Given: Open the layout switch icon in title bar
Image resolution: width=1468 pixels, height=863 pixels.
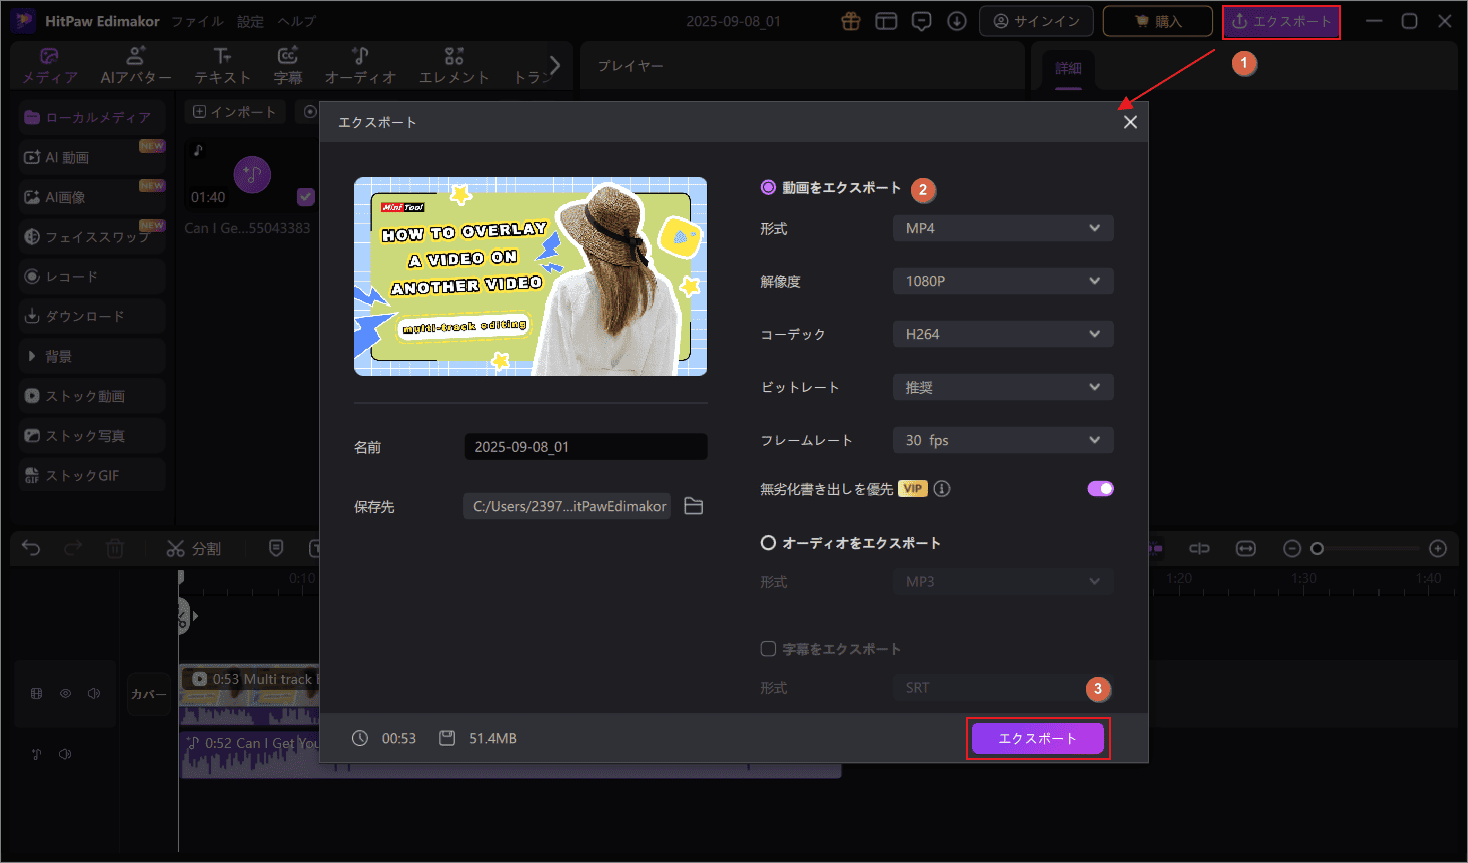Looking at the screenshot, I should pos(886,21).
